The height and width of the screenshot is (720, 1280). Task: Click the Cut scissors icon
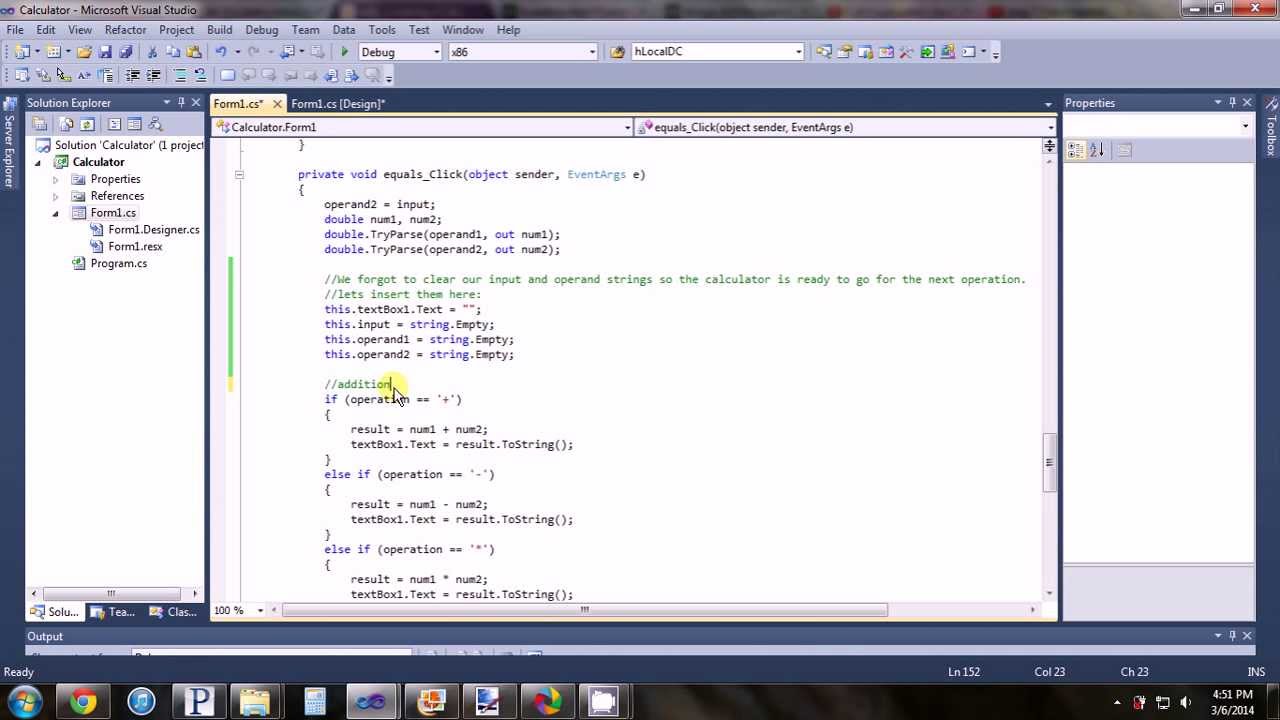[153, 52]
